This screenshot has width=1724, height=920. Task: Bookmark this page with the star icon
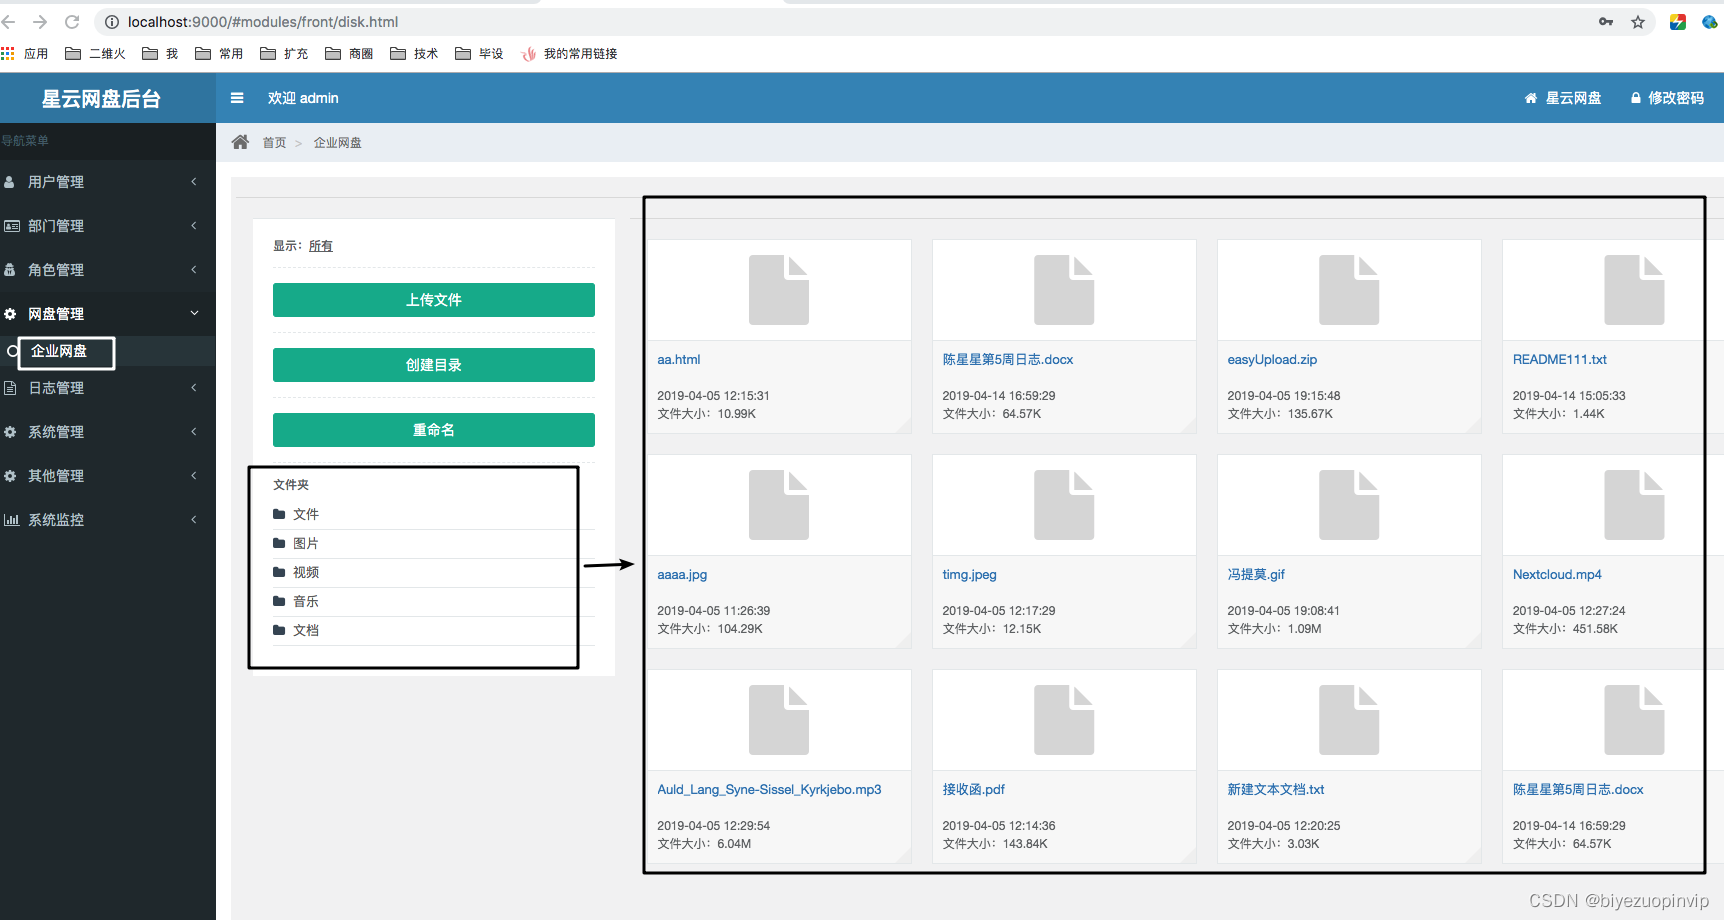(1638, 22)
